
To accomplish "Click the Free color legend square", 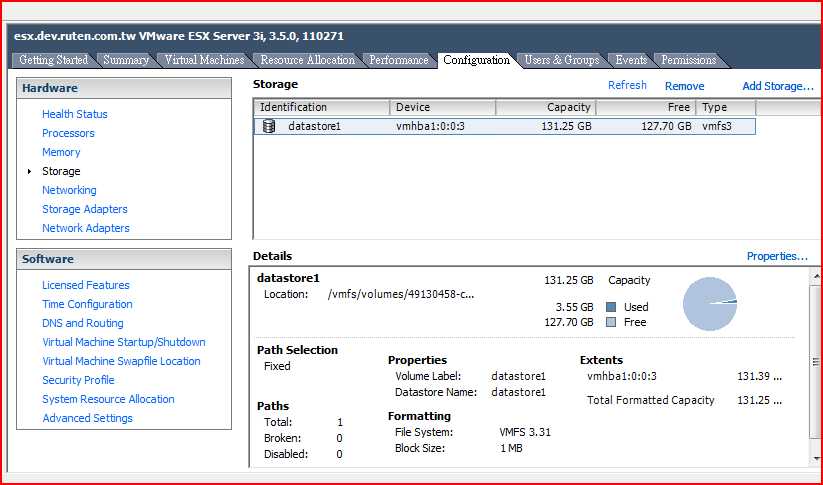I will pyautogui.click(x=611, y=322).
